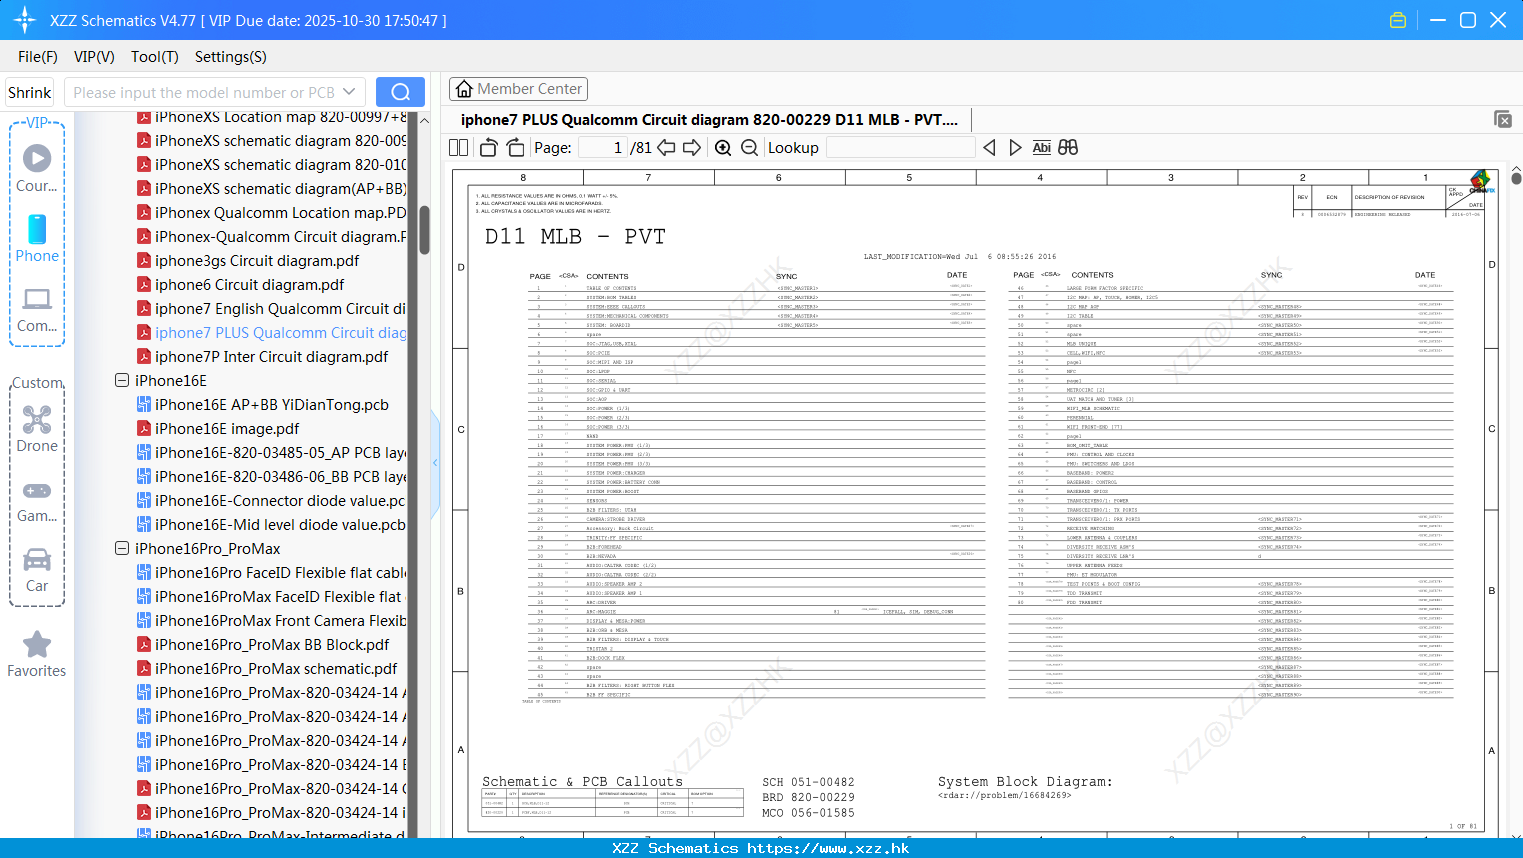The height and width of the screenshot is (858, 1523).
Task: Rotate the page clockwise
Action: click(x=515, y=148)
